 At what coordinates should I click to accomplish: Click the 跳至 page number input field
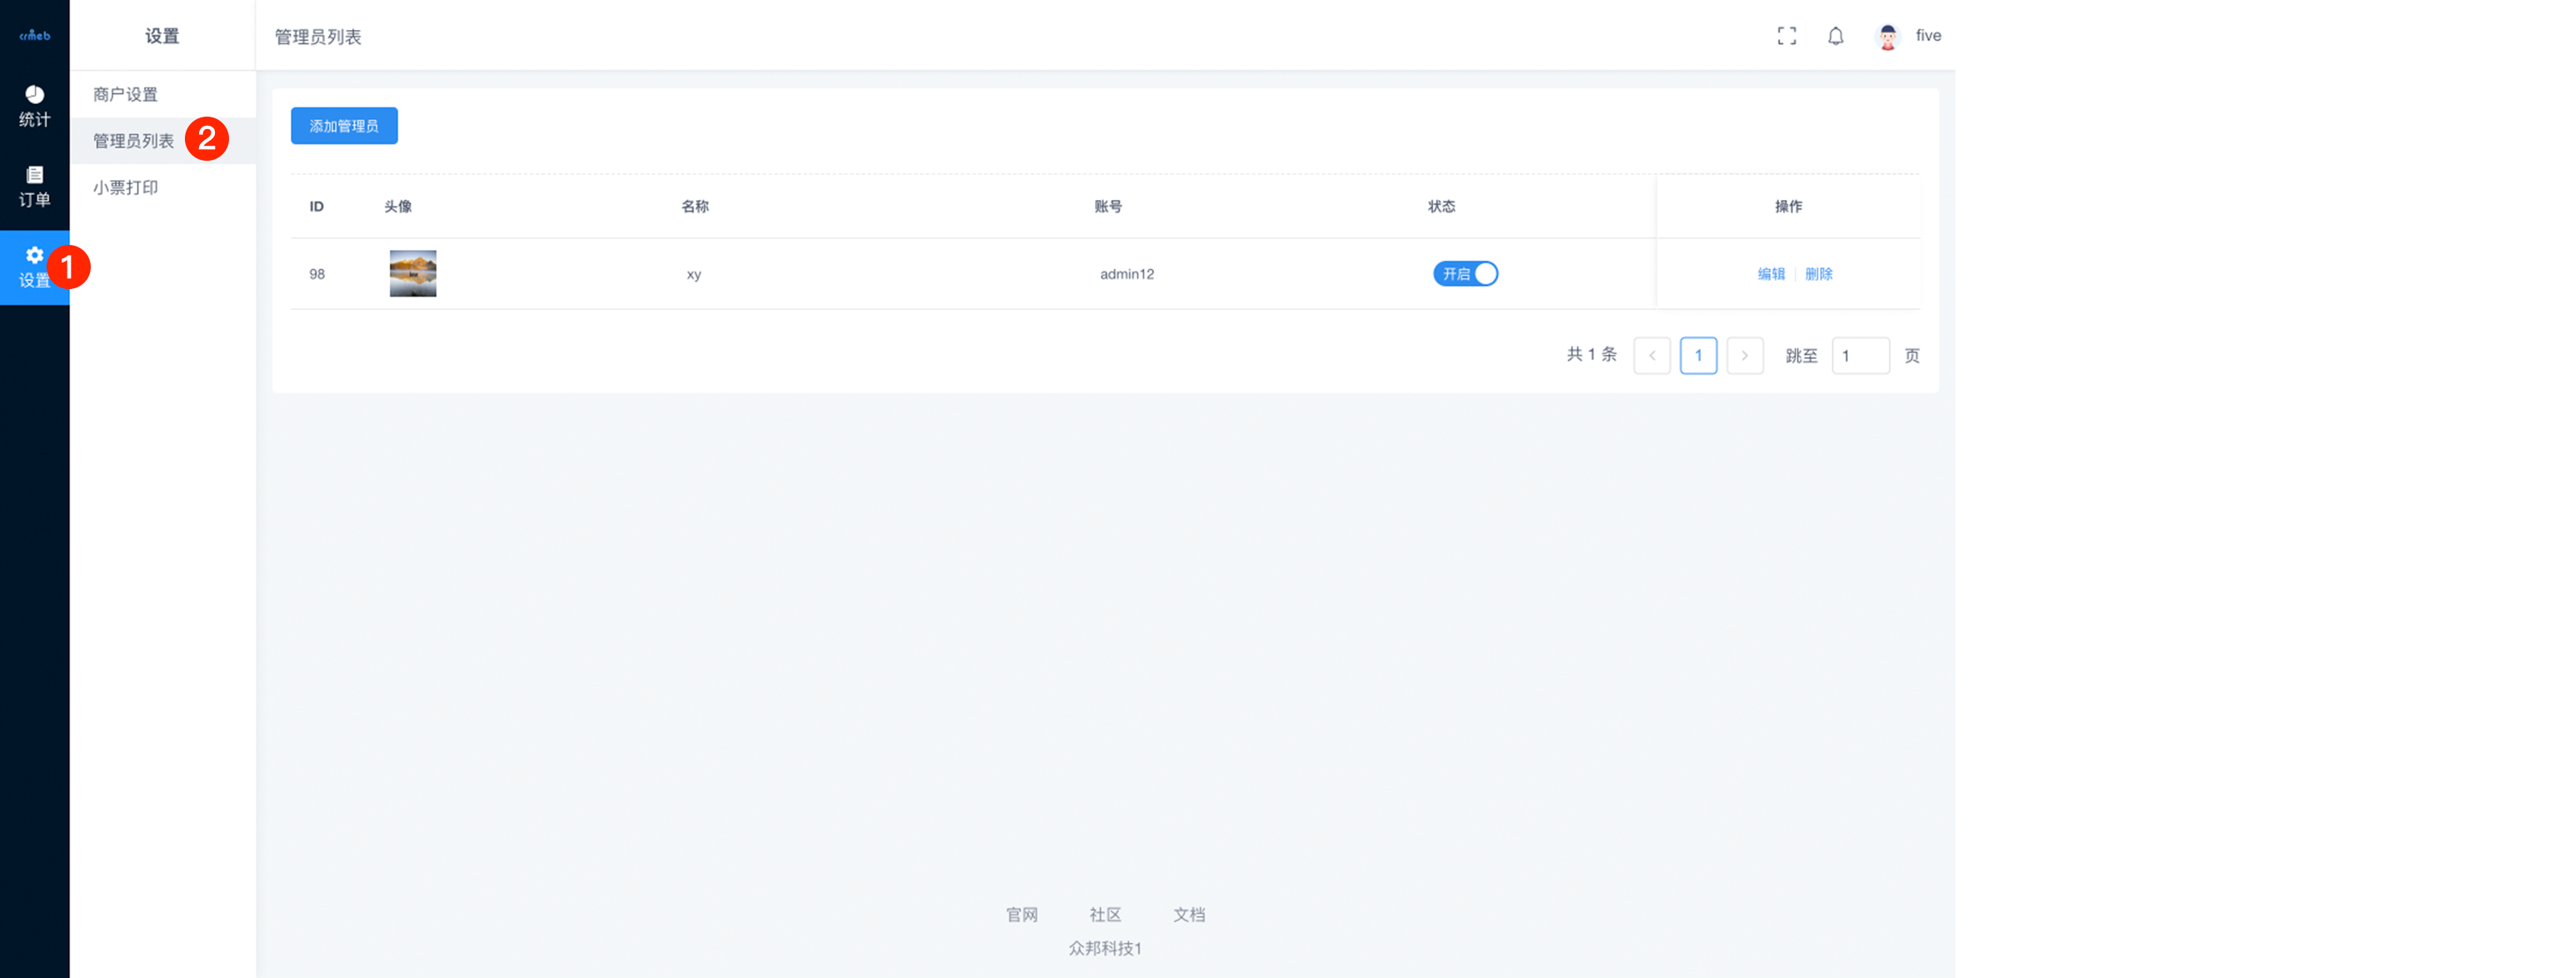[1860, 355]
